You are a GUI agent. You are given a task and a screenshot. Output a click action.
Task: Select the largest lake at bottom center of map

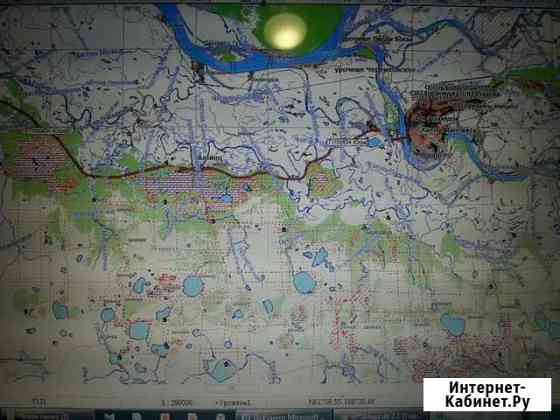(220, 370)
